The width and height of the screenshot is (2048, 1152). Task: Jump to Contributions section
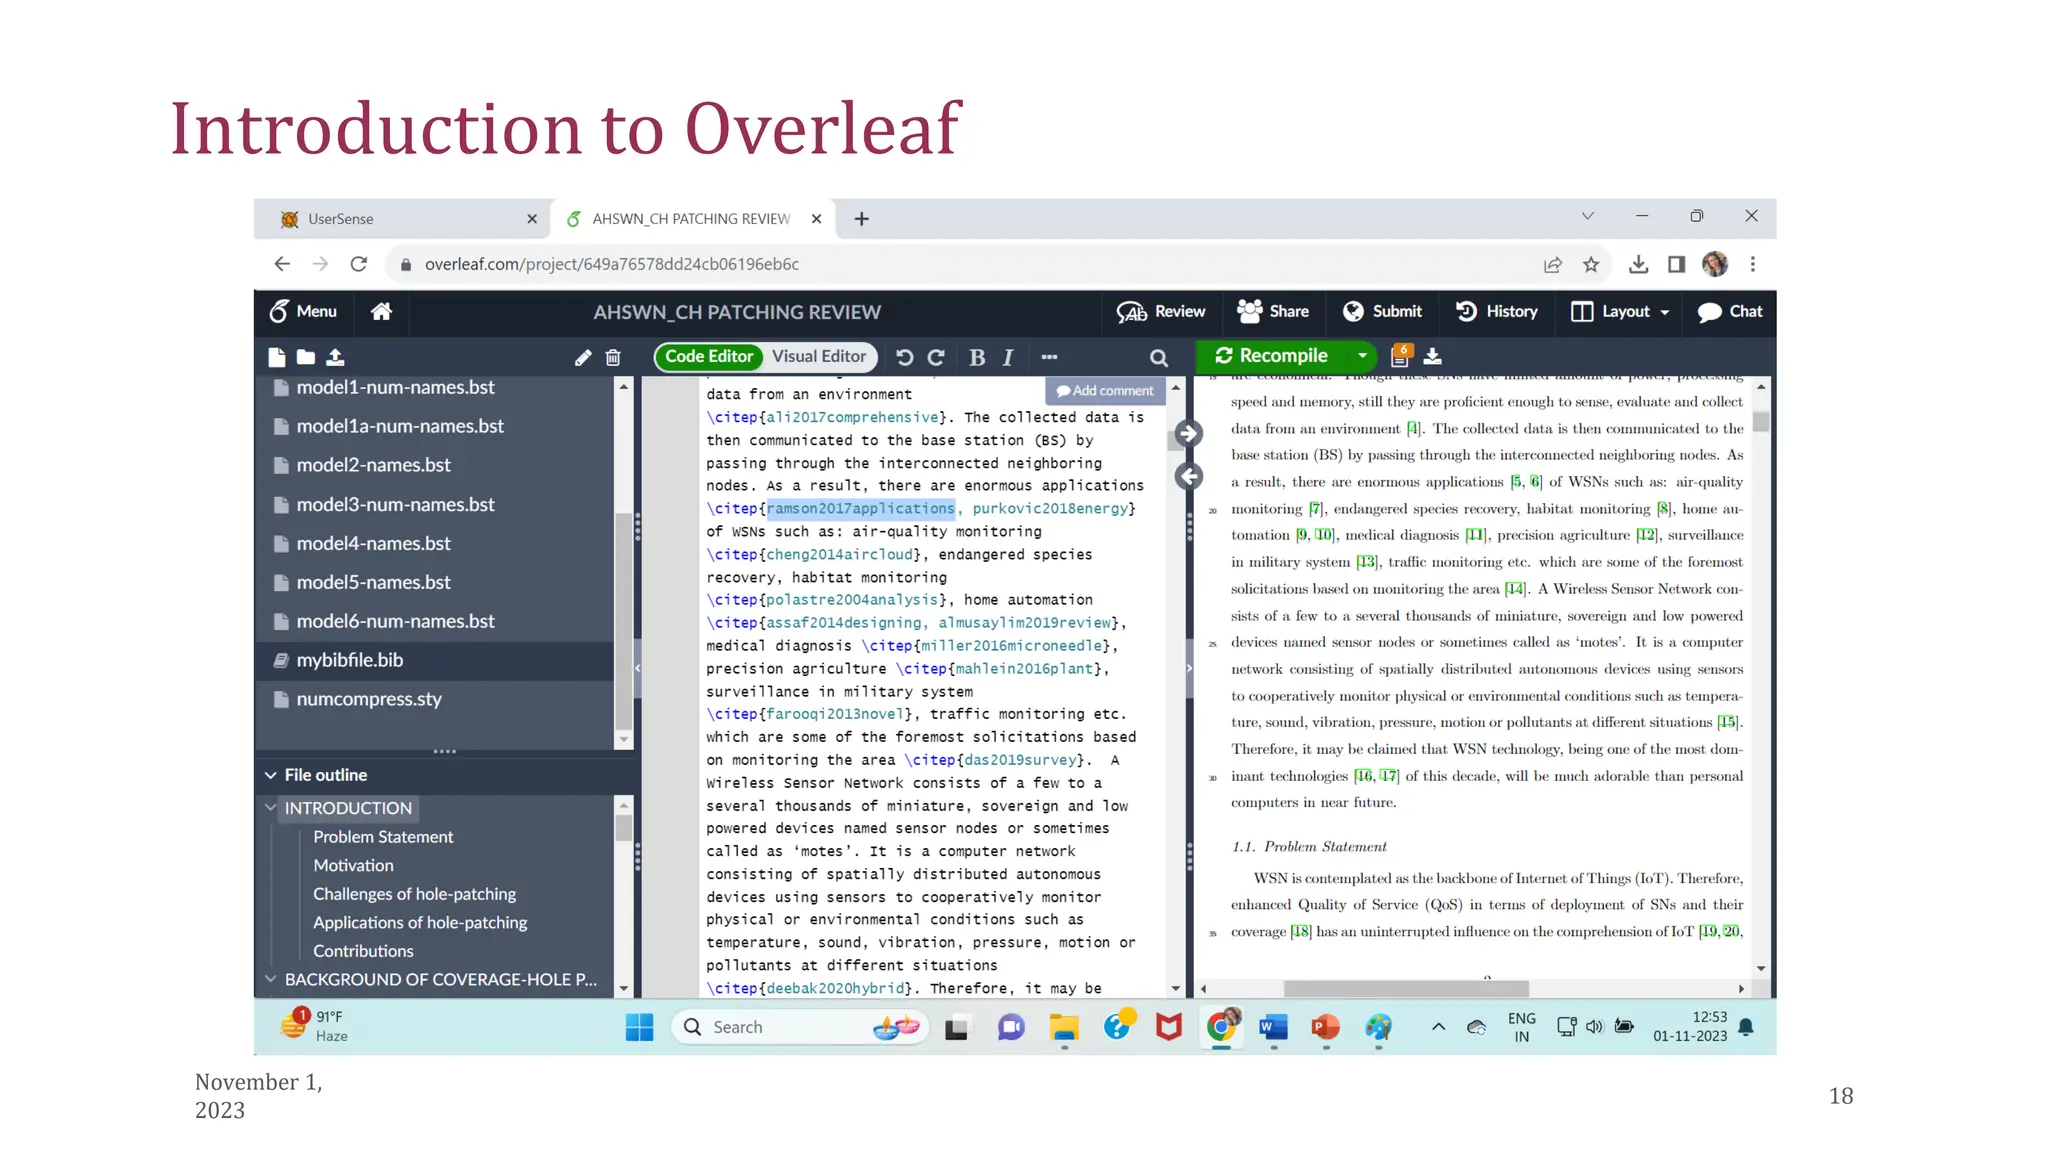tap(363, 951)
